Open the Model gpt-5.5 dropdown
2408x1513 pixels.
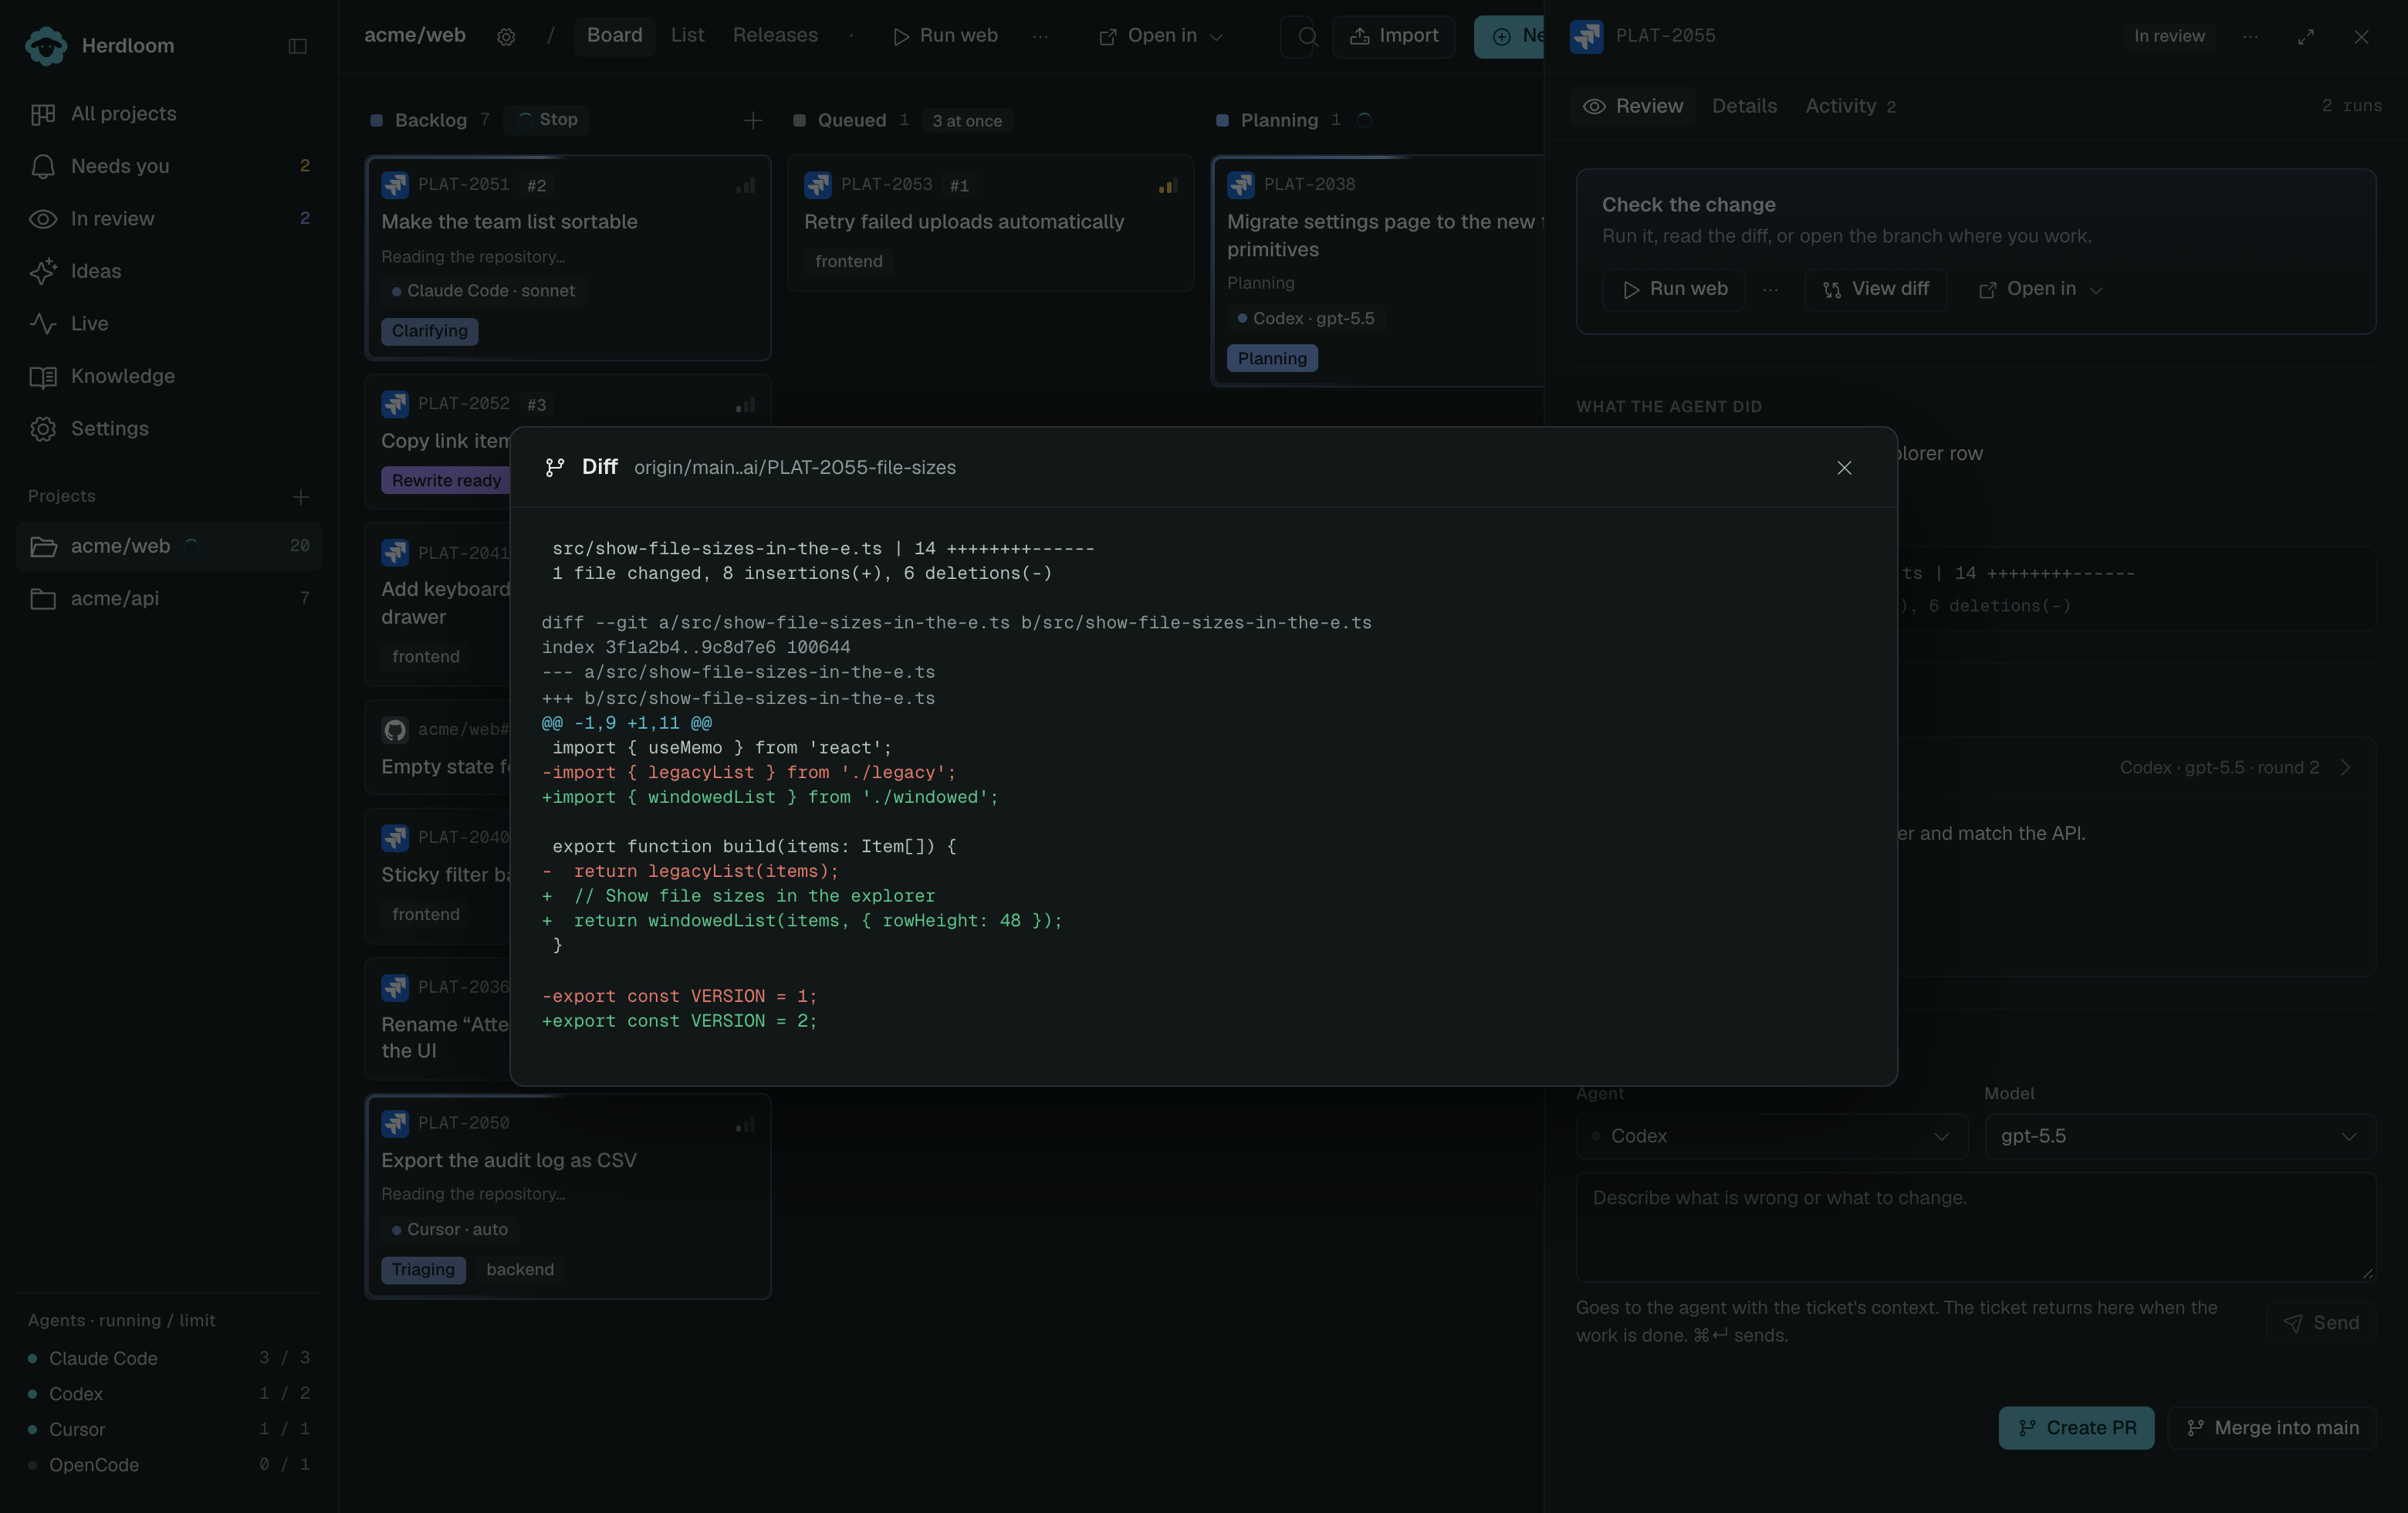(x=2180, y=1137)
